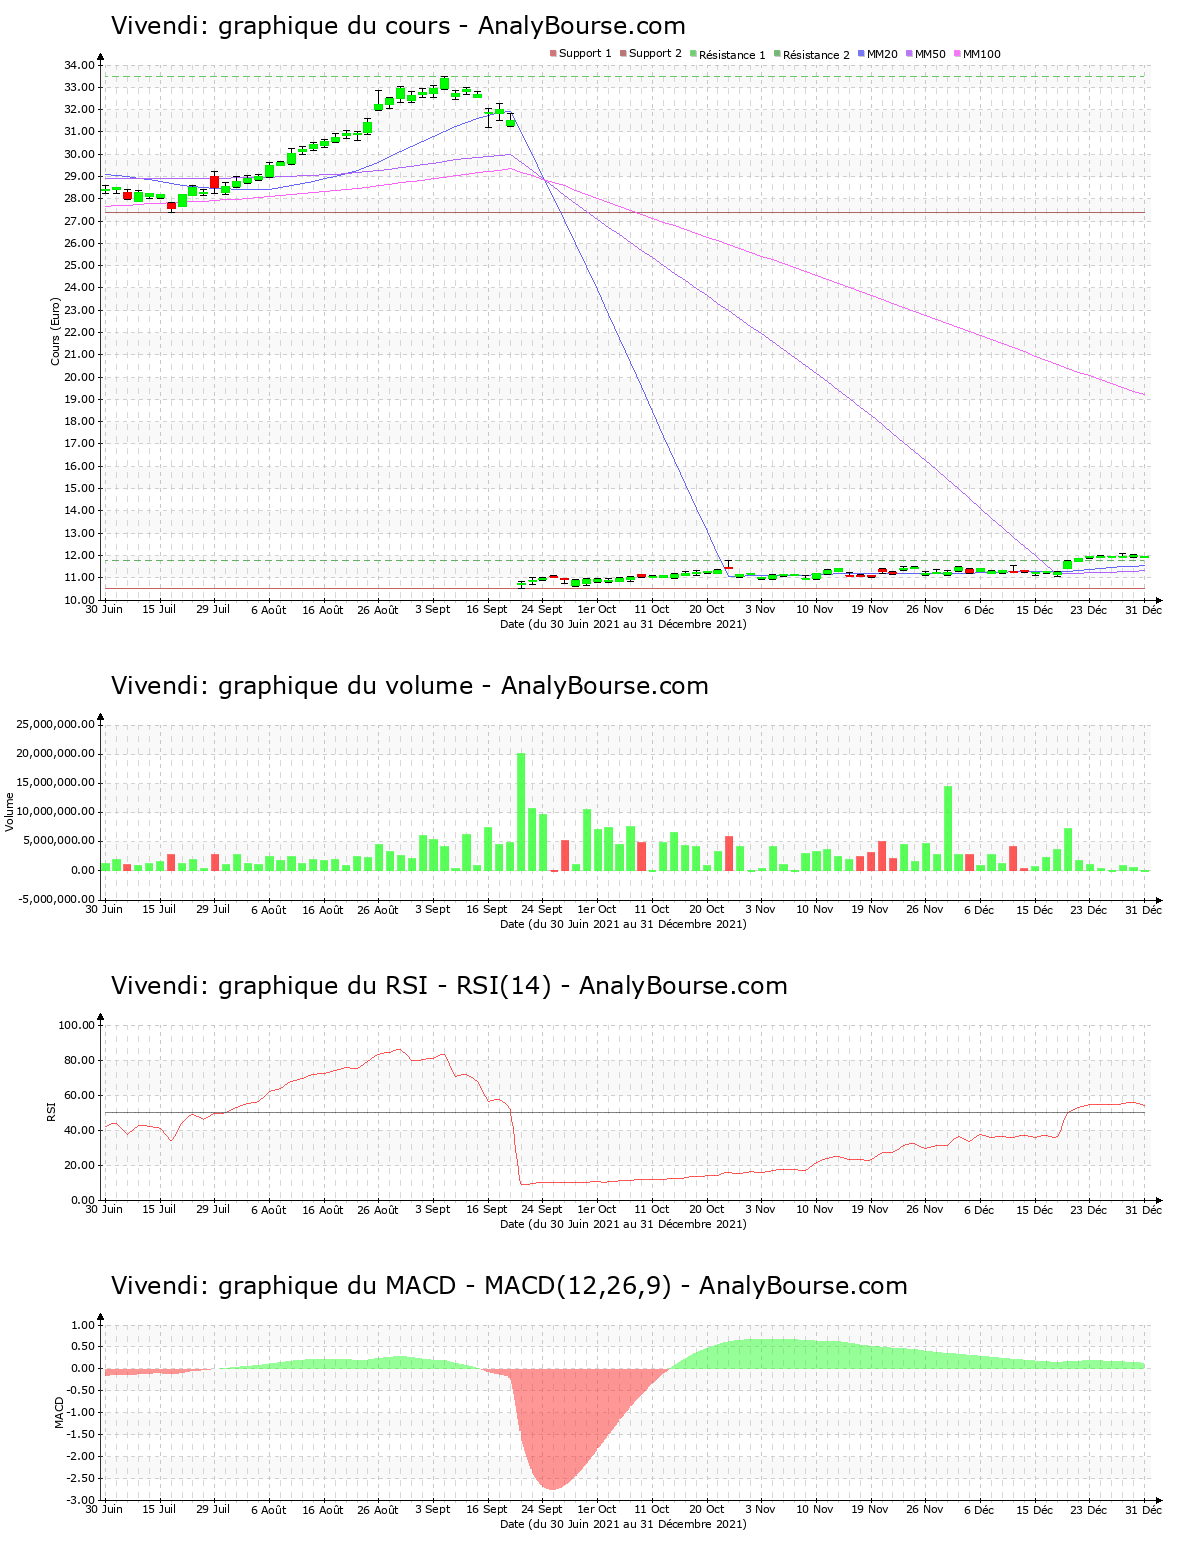Viewport: 1200px width, 1550px height.
Task: Click '16 Août' on the volume chart date axis
Action: tap(323, 910)
